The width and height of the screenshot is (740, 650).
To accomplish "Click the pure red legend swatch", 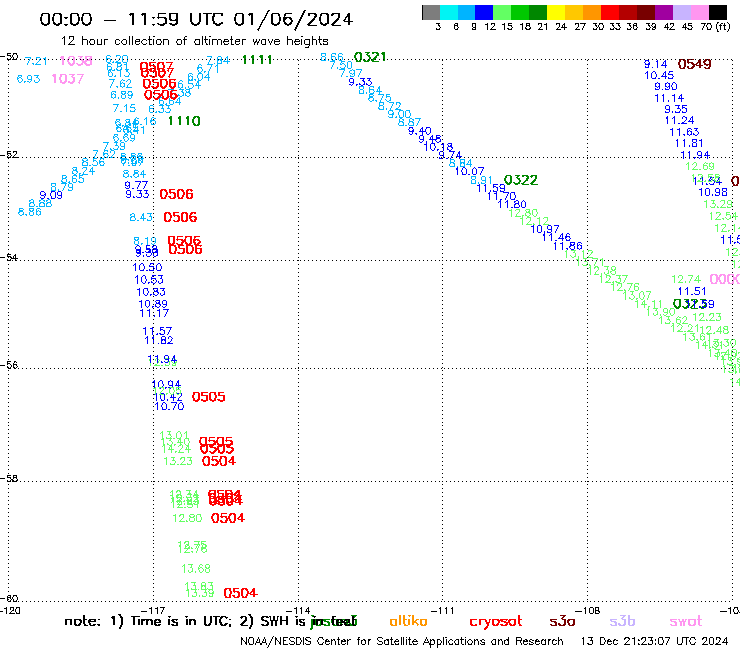I will tap(610, 12).
